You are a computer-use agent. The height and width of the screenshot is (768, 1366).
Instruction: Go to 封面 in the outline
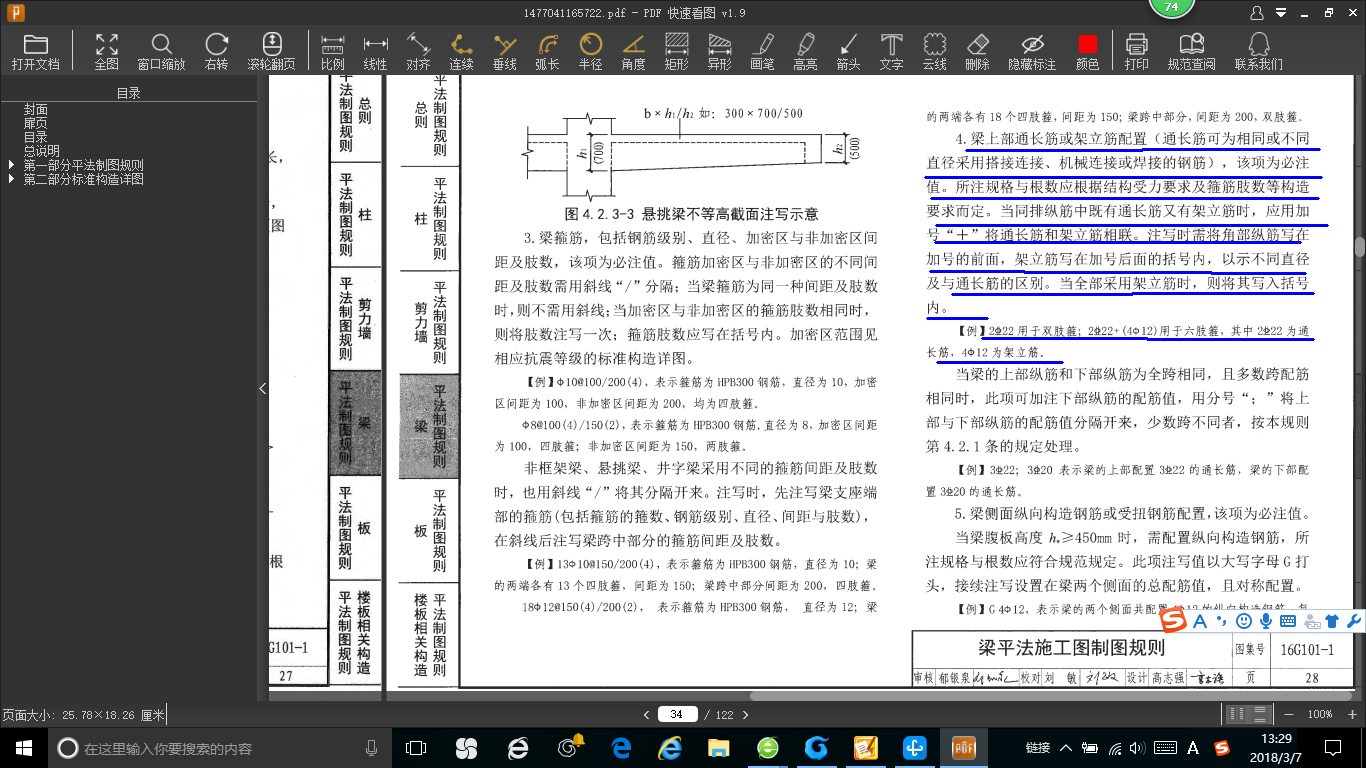36,109
